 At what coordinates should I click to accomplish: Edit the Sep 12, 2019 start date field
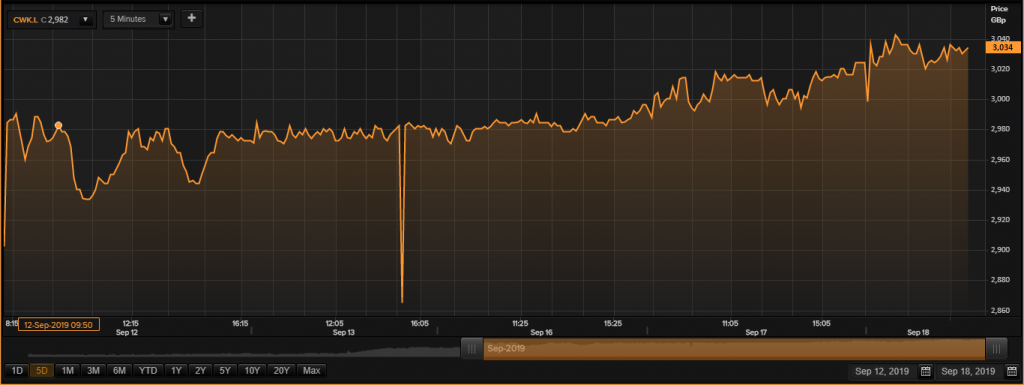coord(883,371)
